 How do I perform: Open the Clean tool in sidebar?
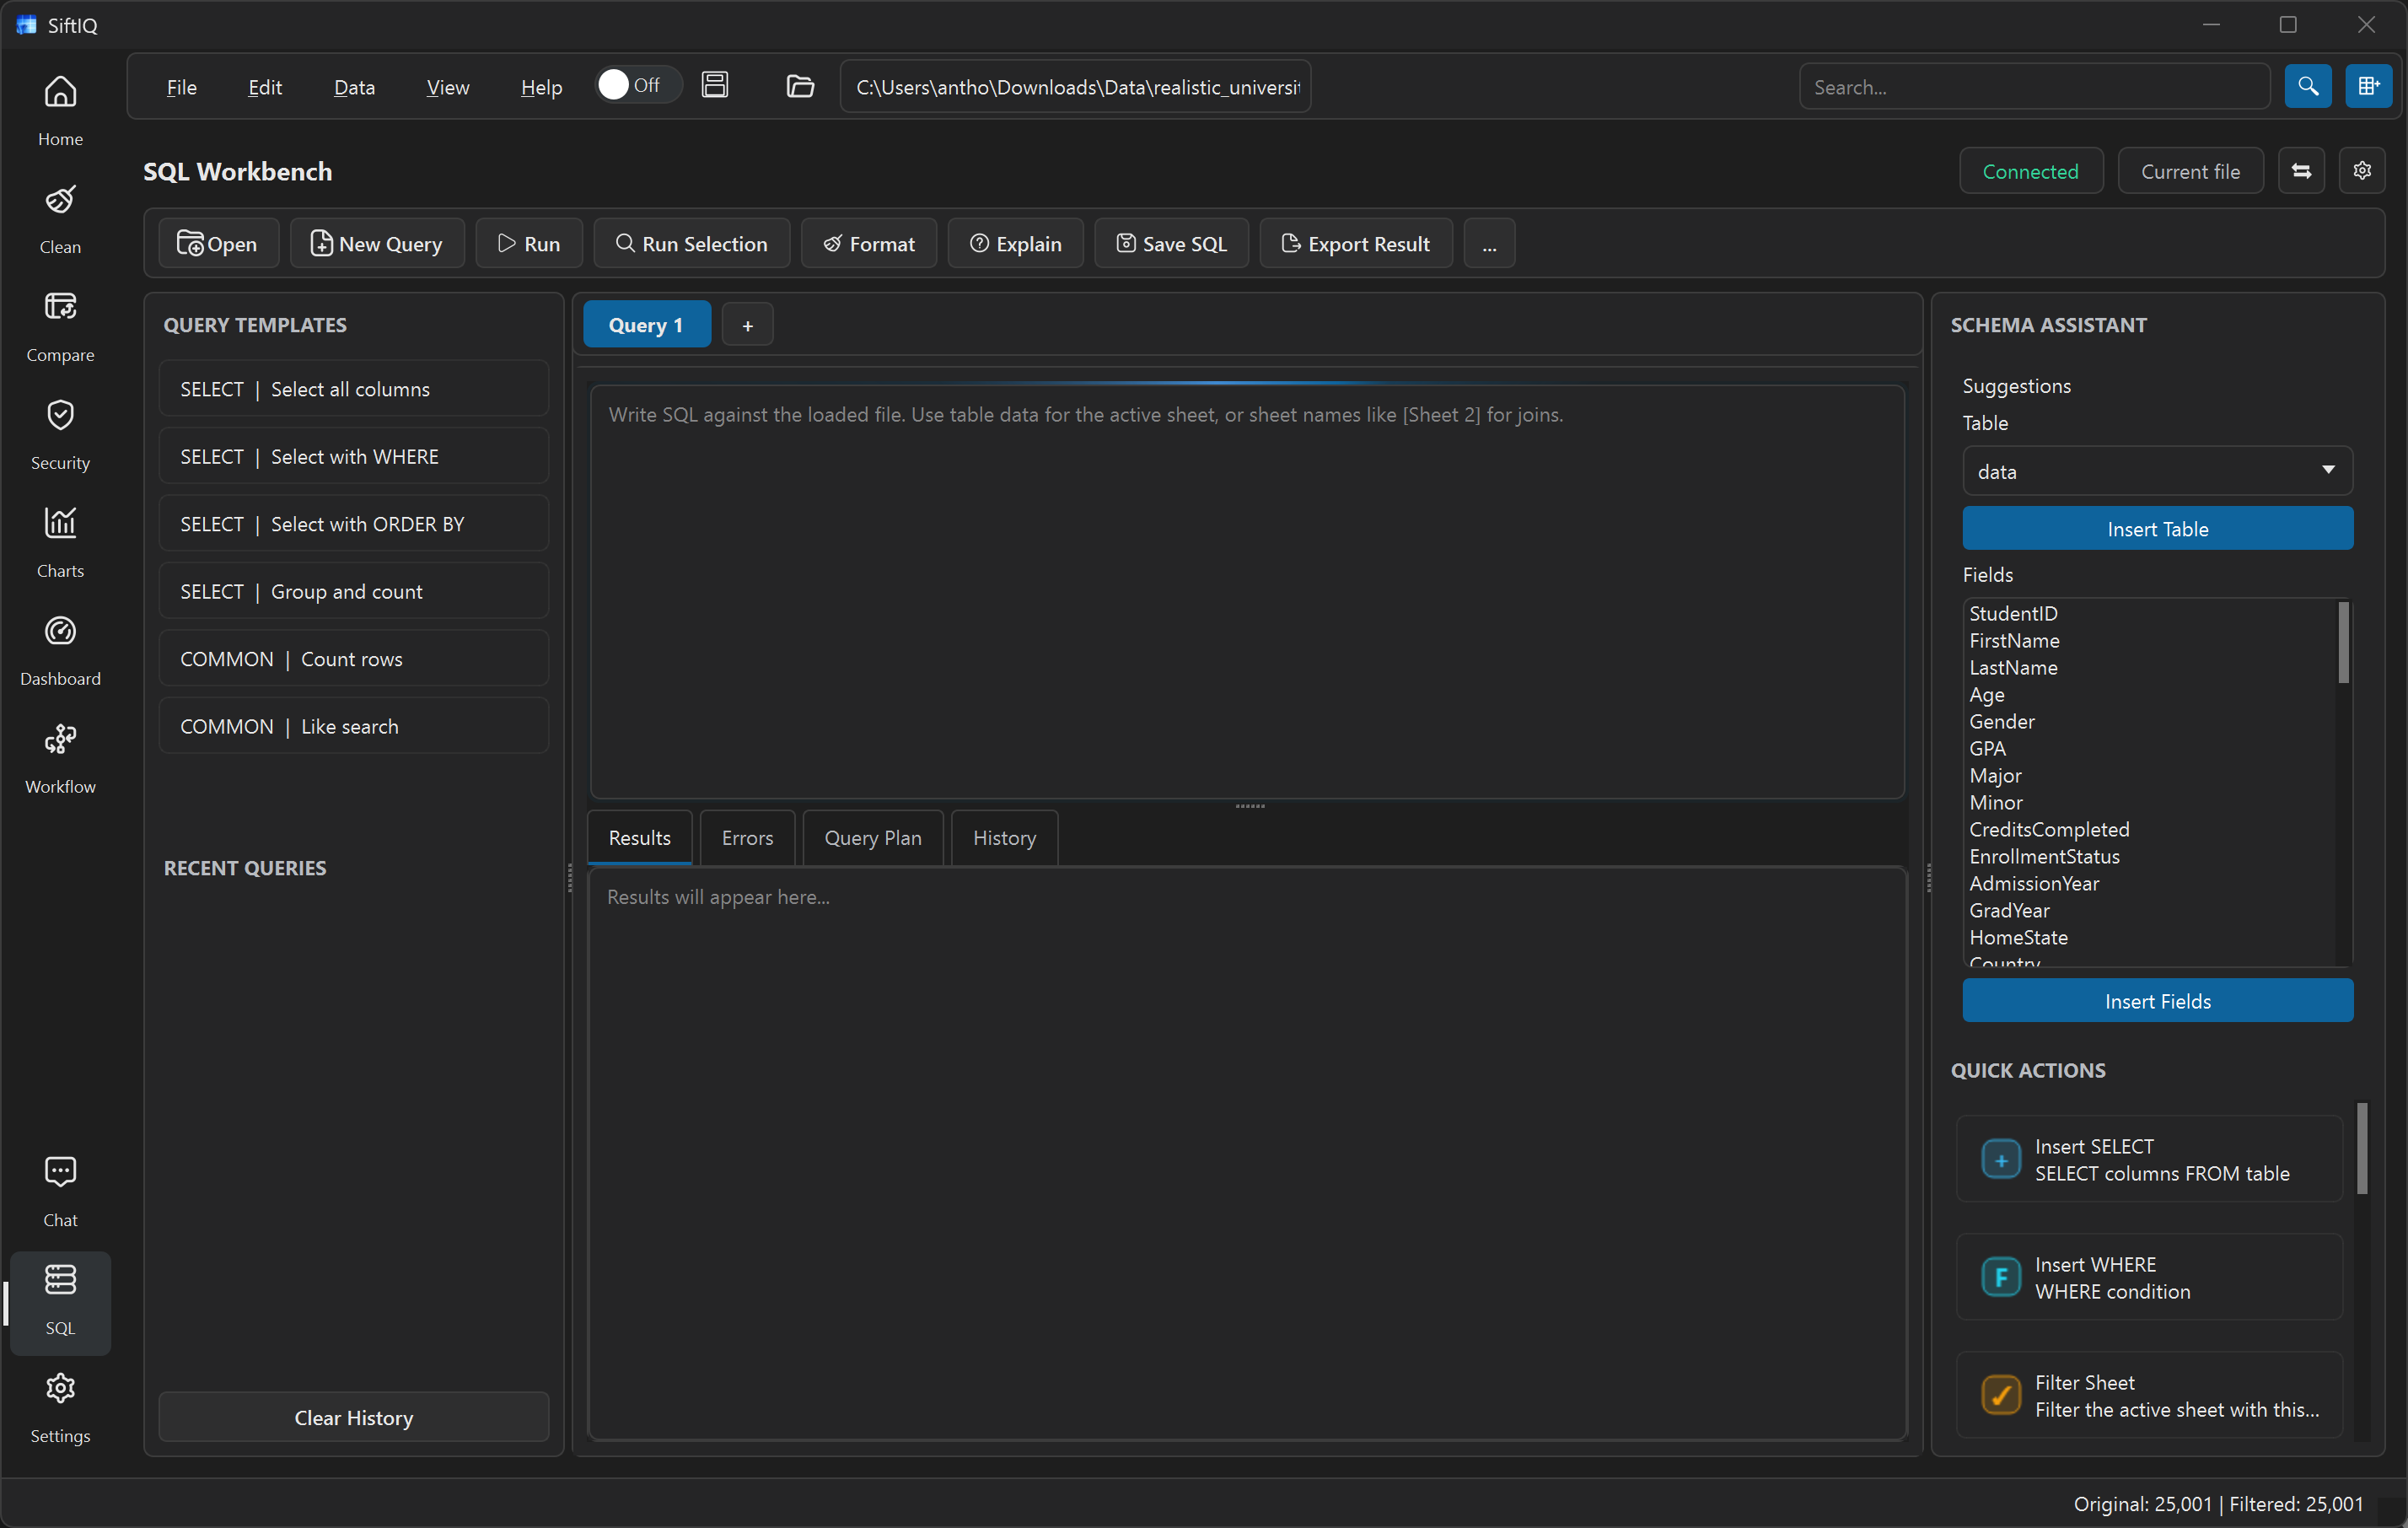pyautogui.click(x=60, y=218)
